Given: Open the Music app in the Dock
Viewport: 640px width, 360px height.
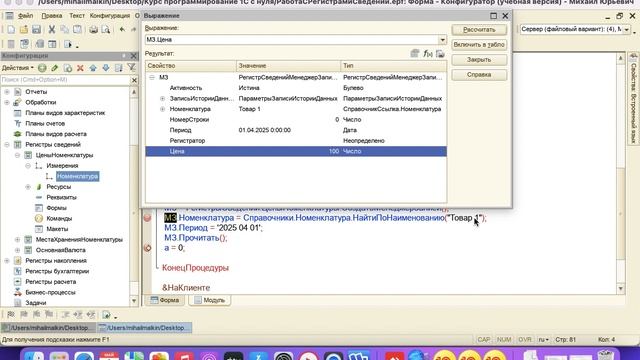Looking at the screenshot, I should tap(184, 356).
